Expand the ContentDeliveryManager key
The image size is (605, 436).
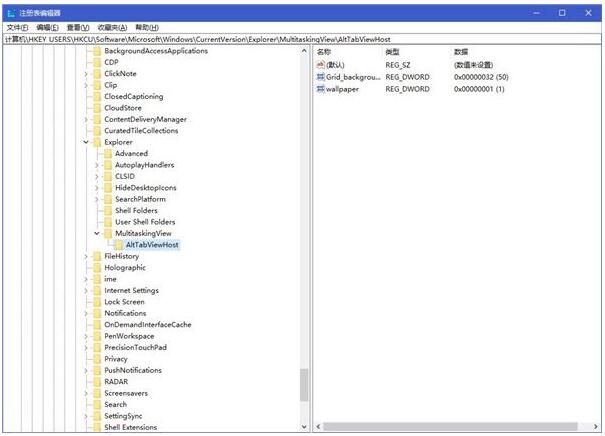pyautogui.click(x=86, y=119)
